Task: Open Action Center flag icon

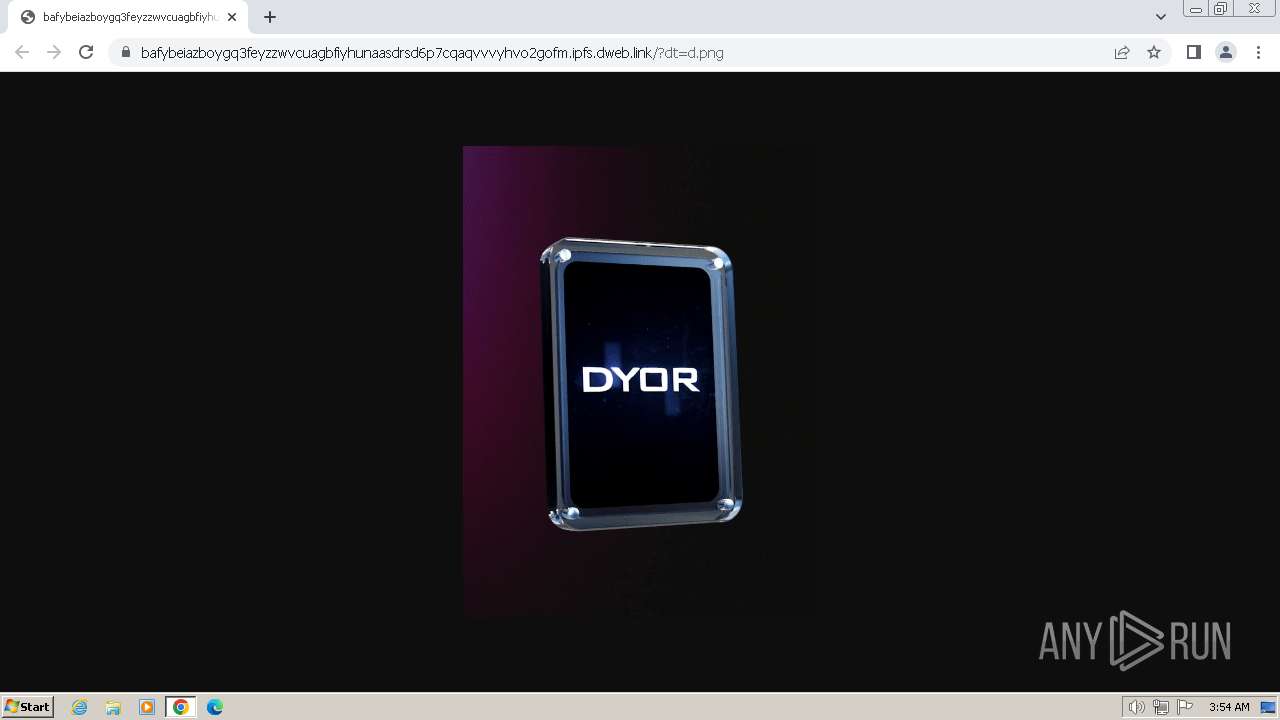Action: coord(1185,707)
